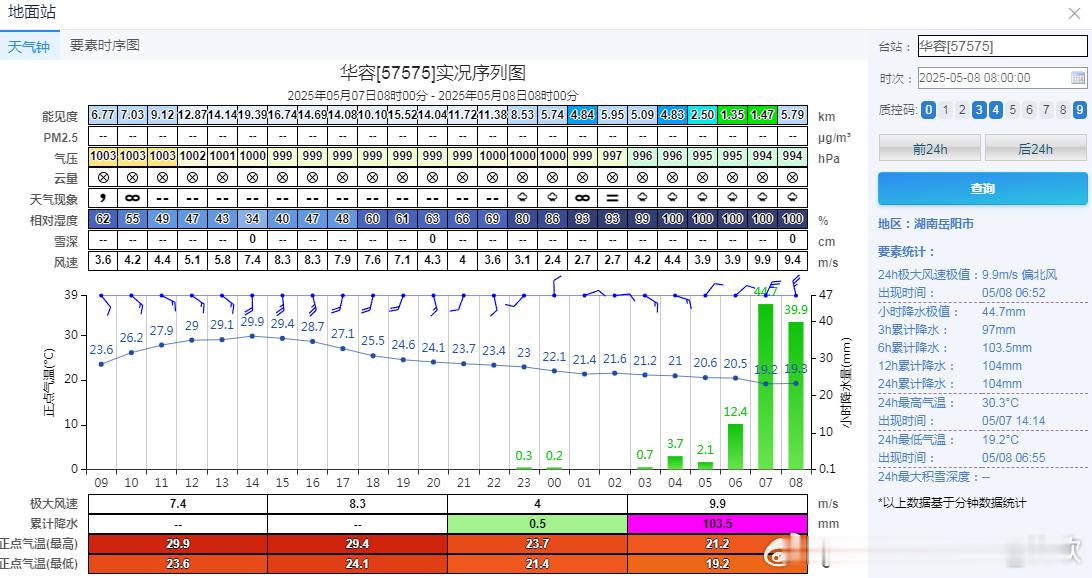Click the humidity cell showing 34
Screen dimensions: 1092x578
coord(252,219)
